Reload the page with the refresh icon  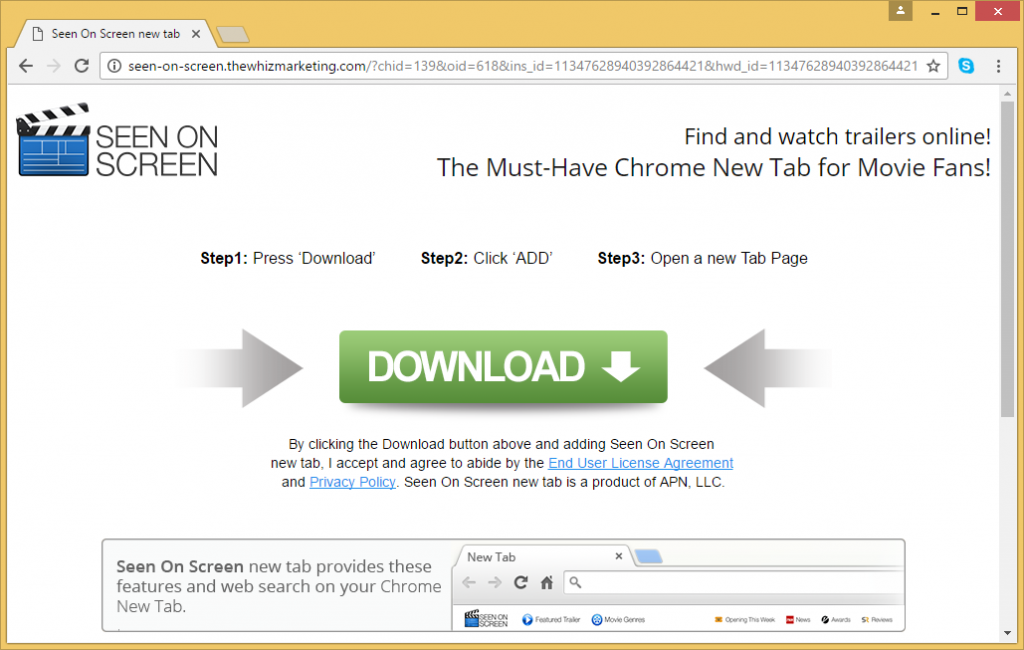click(x=82, y=66)
